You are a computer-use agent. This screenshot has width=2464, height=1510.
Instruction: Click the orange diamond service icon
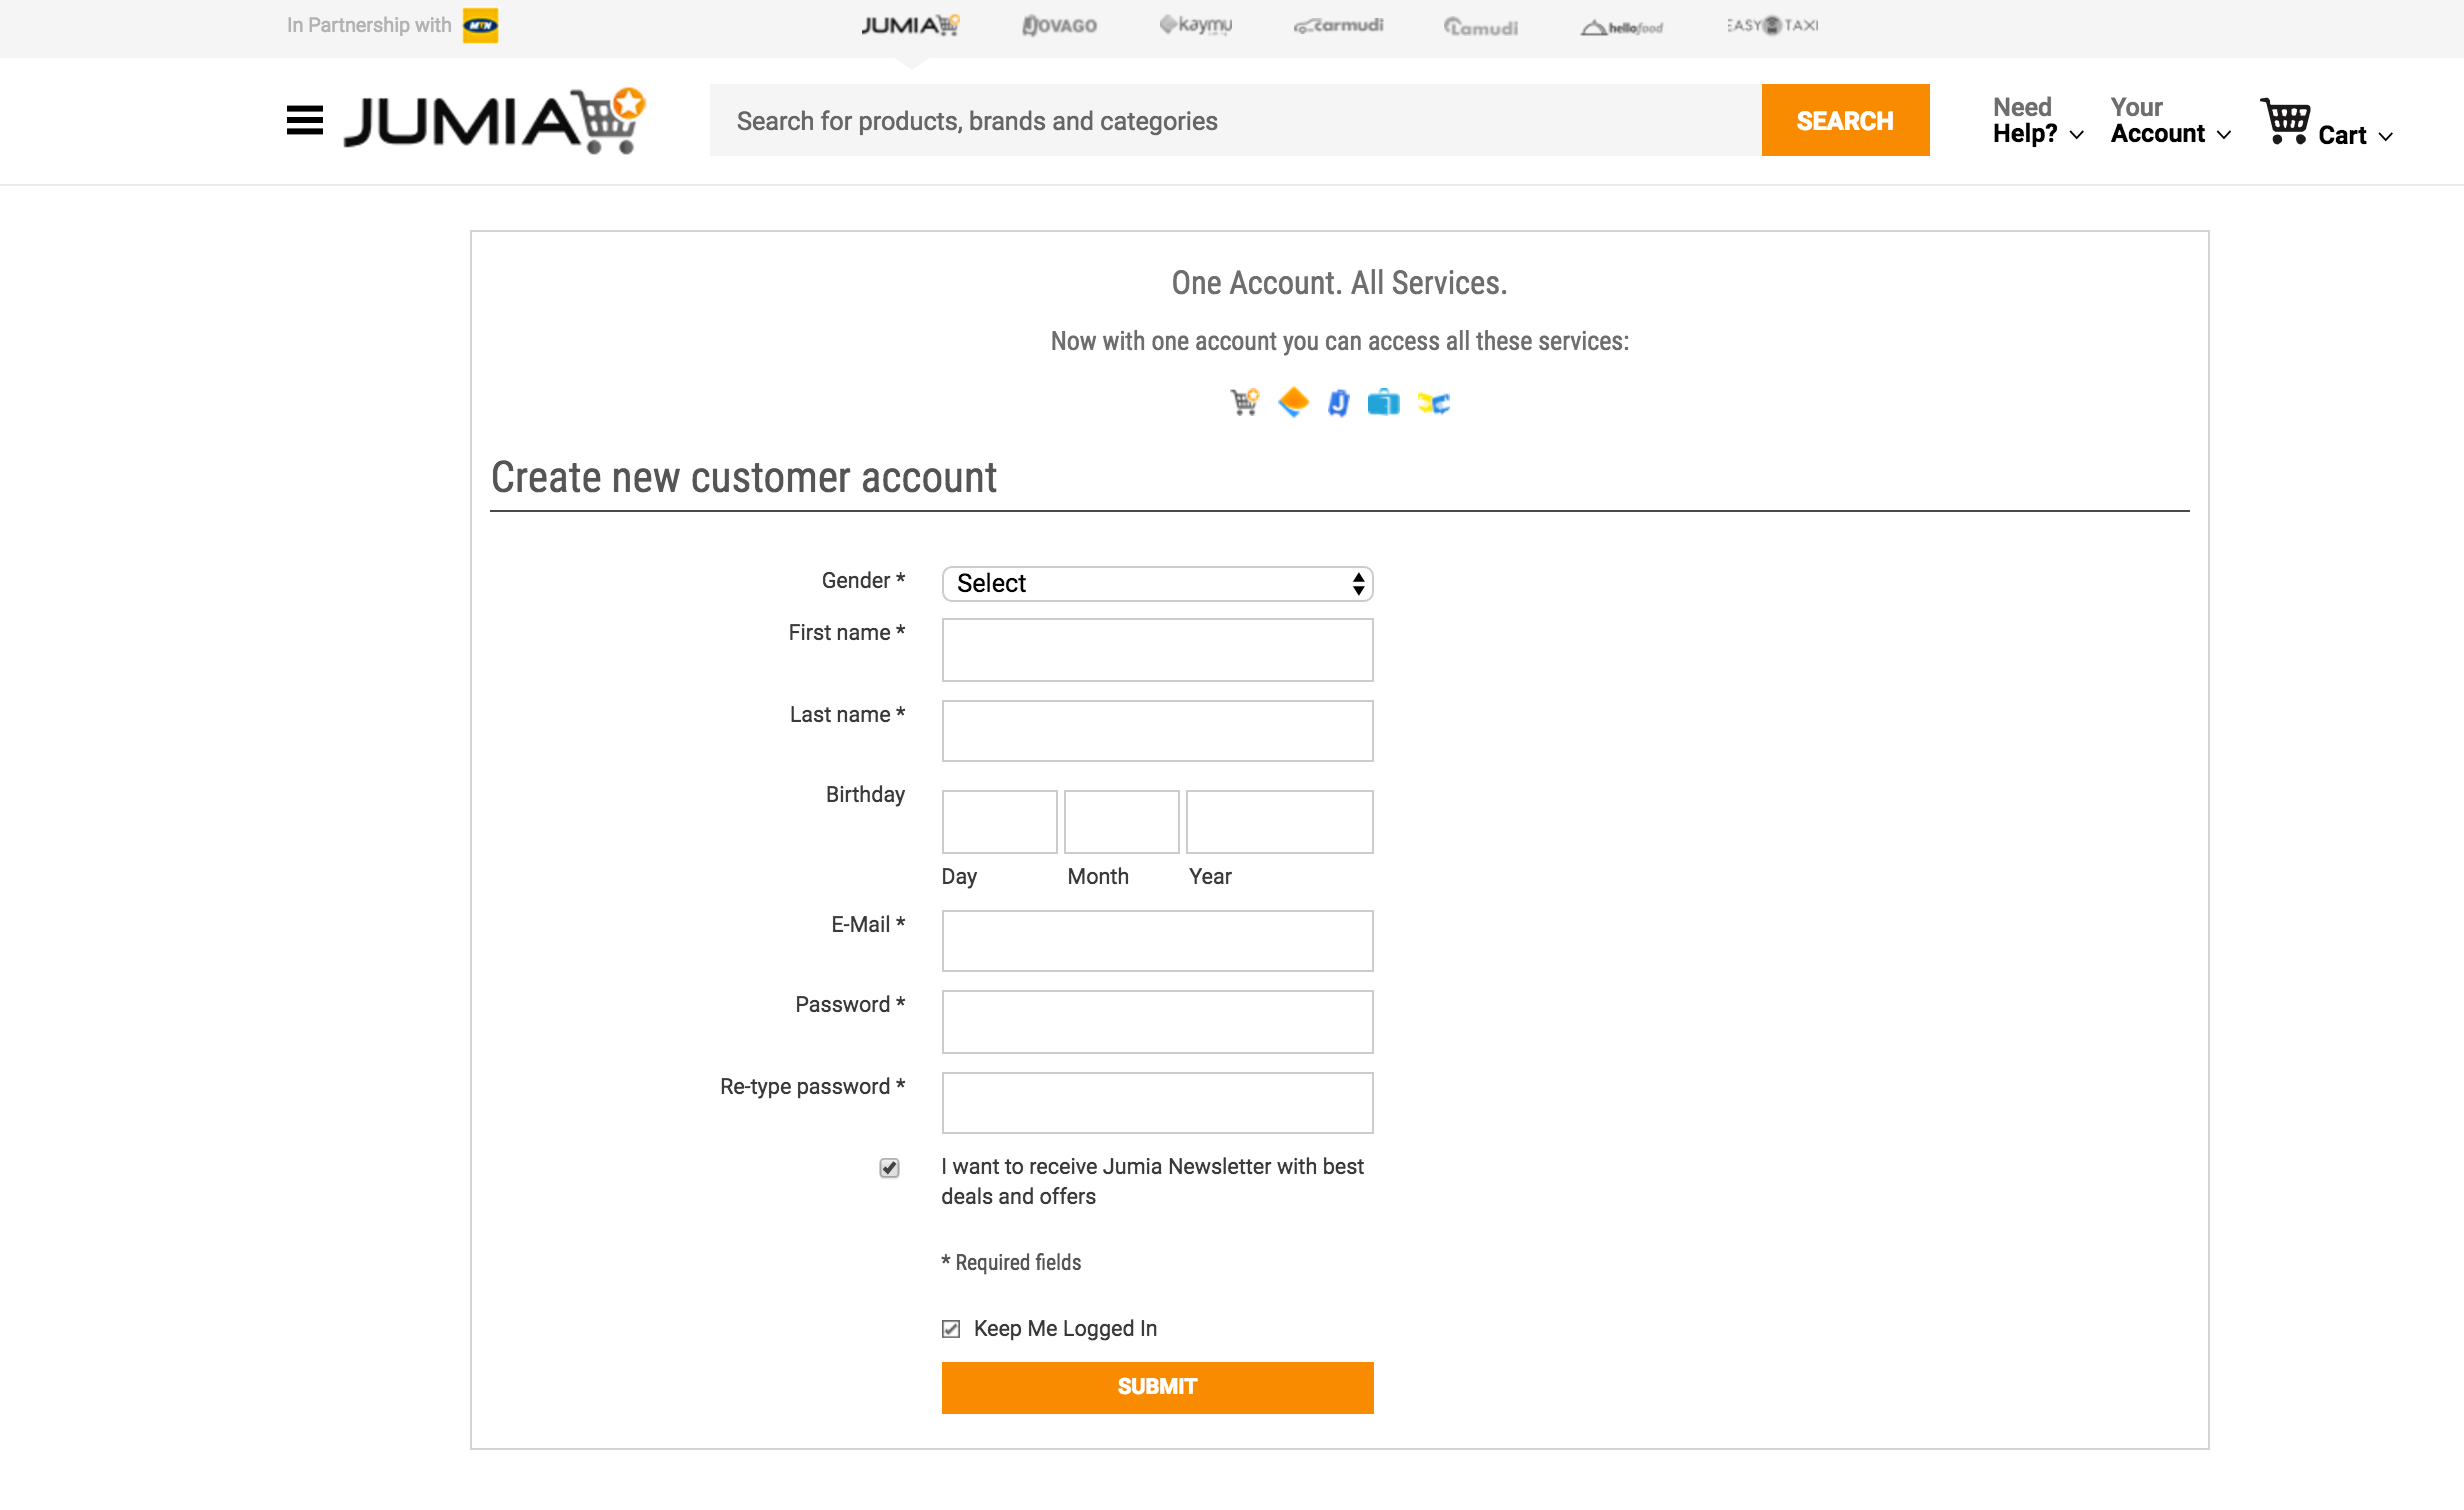click(1293, 402)
